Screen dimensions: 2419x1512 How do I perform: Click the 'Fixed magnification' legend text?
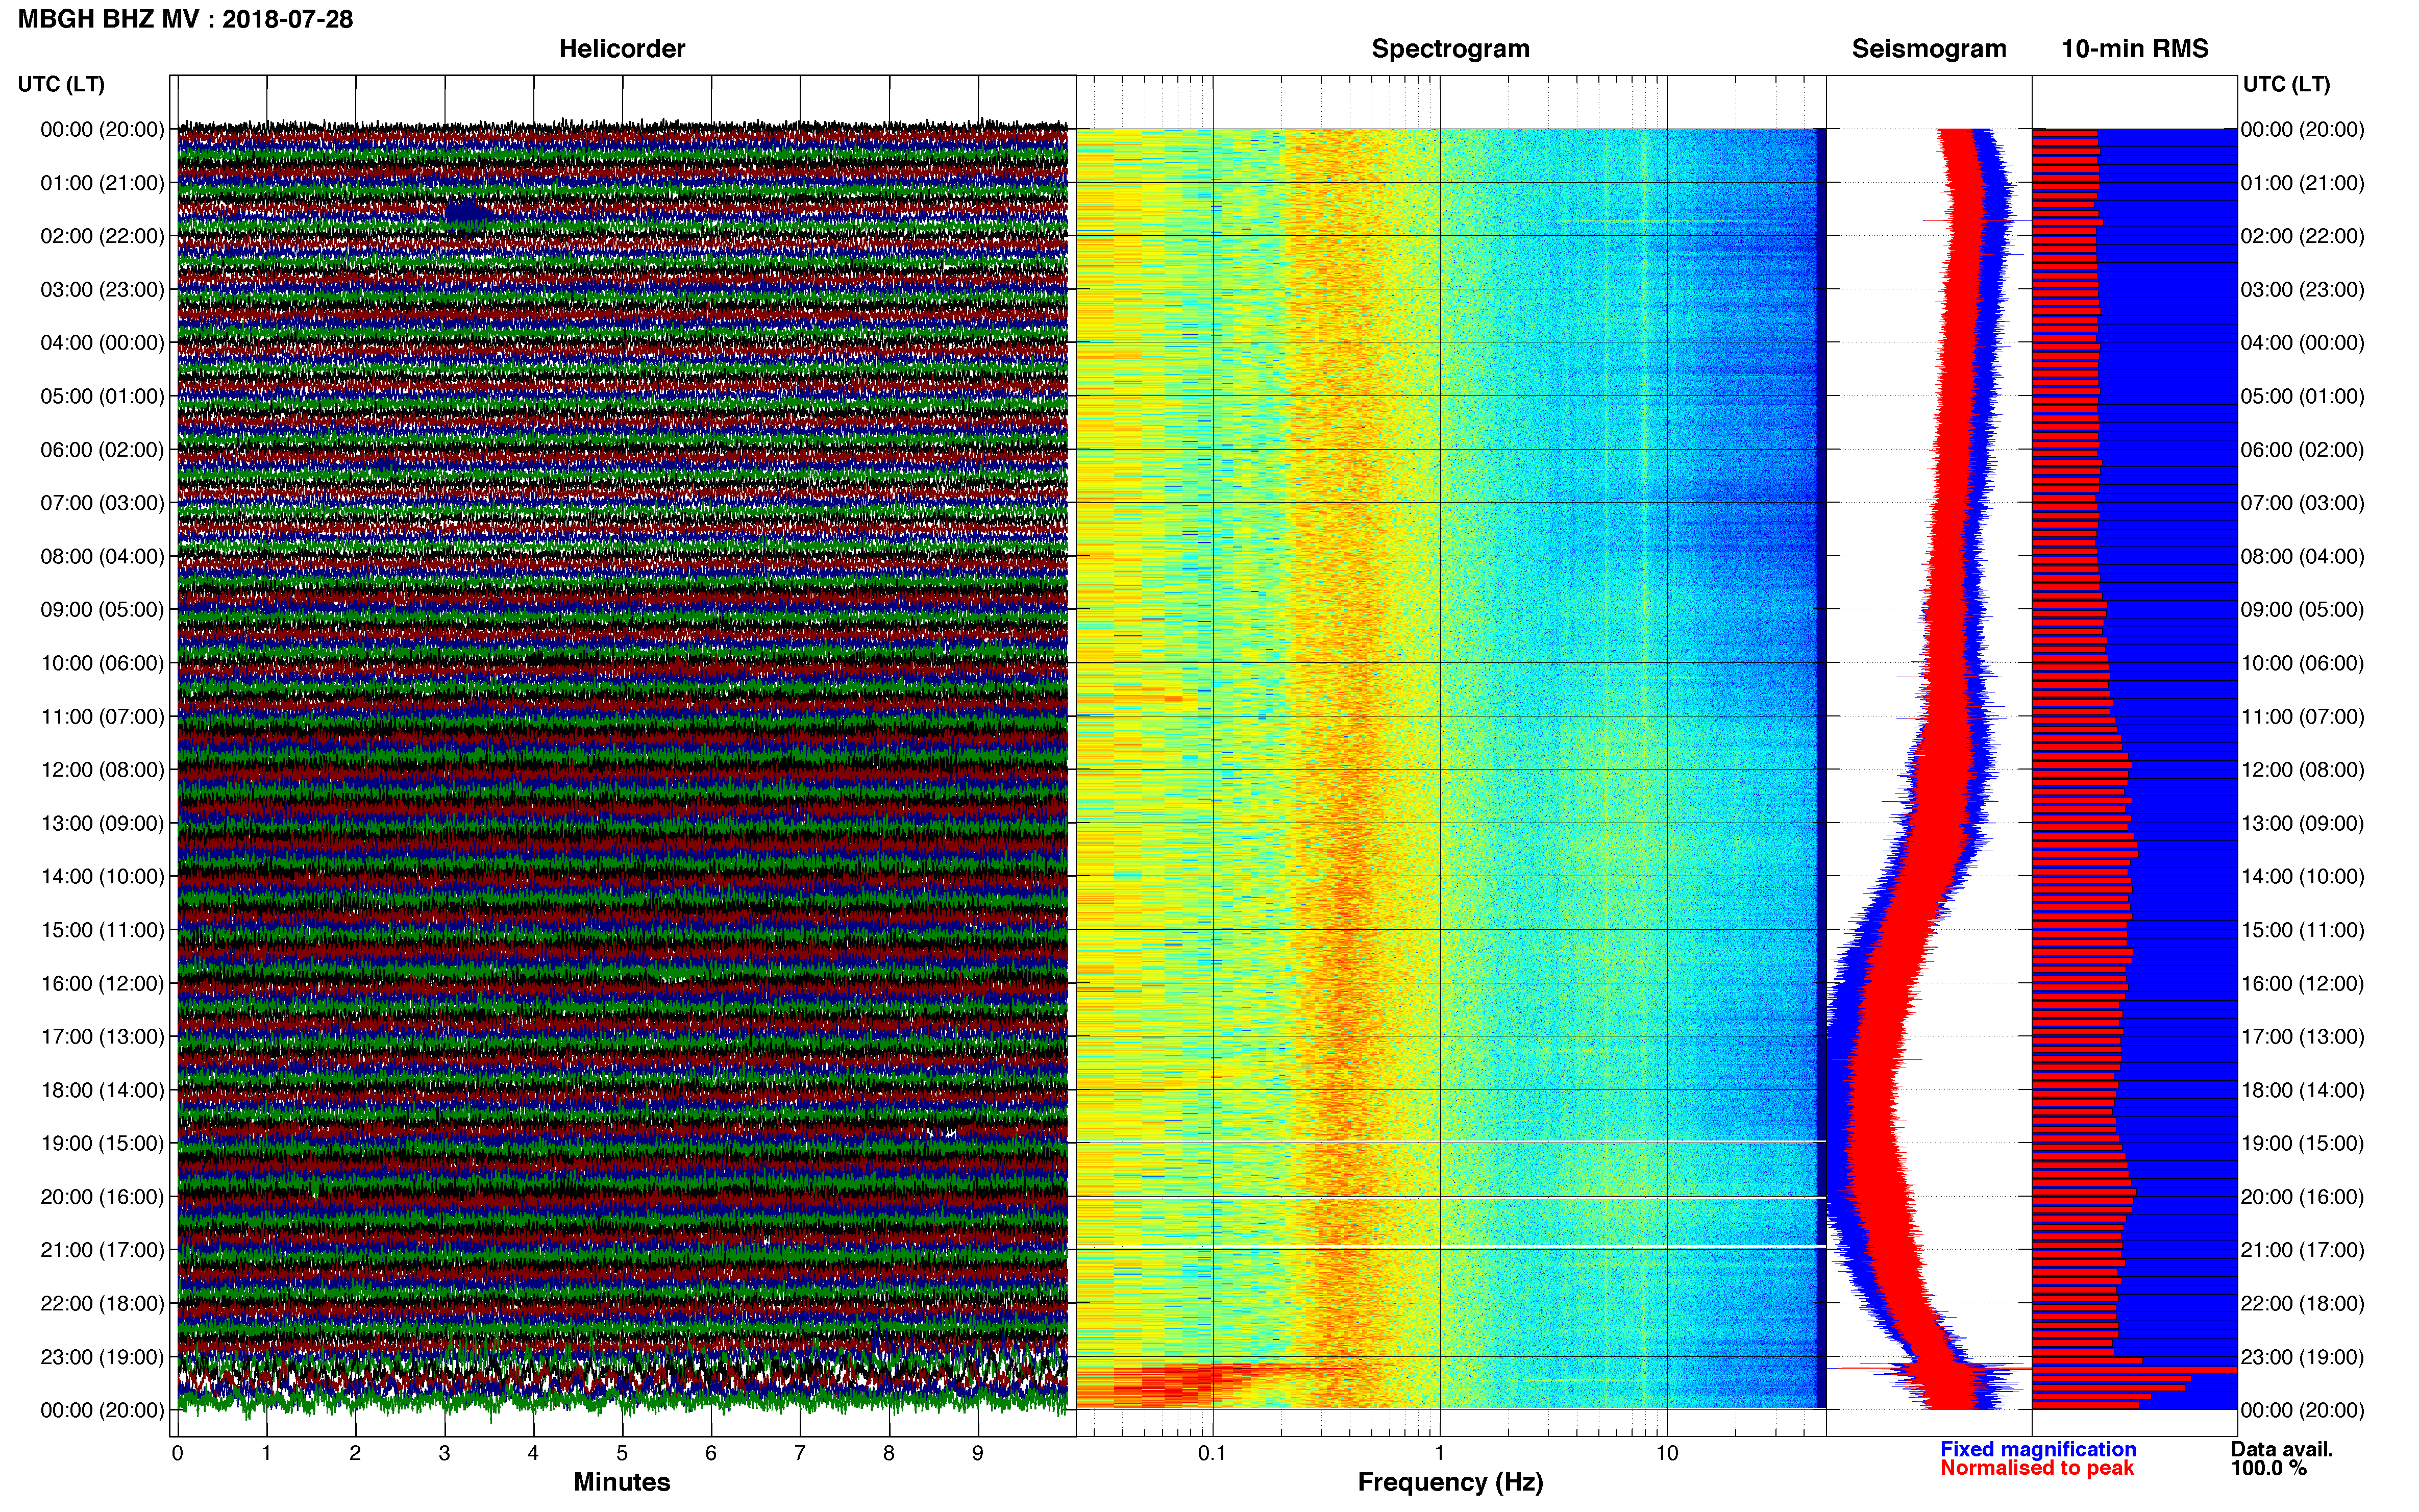[2037, 1449]
